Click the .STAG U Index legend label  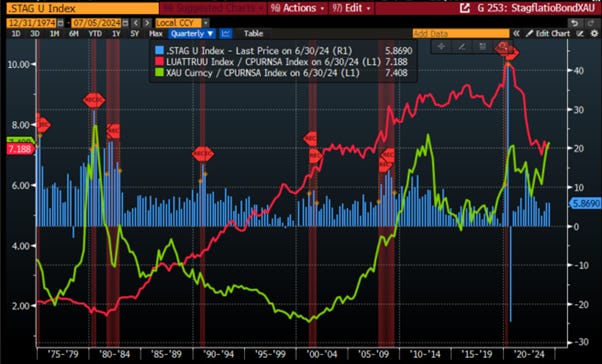click(259, 51)
